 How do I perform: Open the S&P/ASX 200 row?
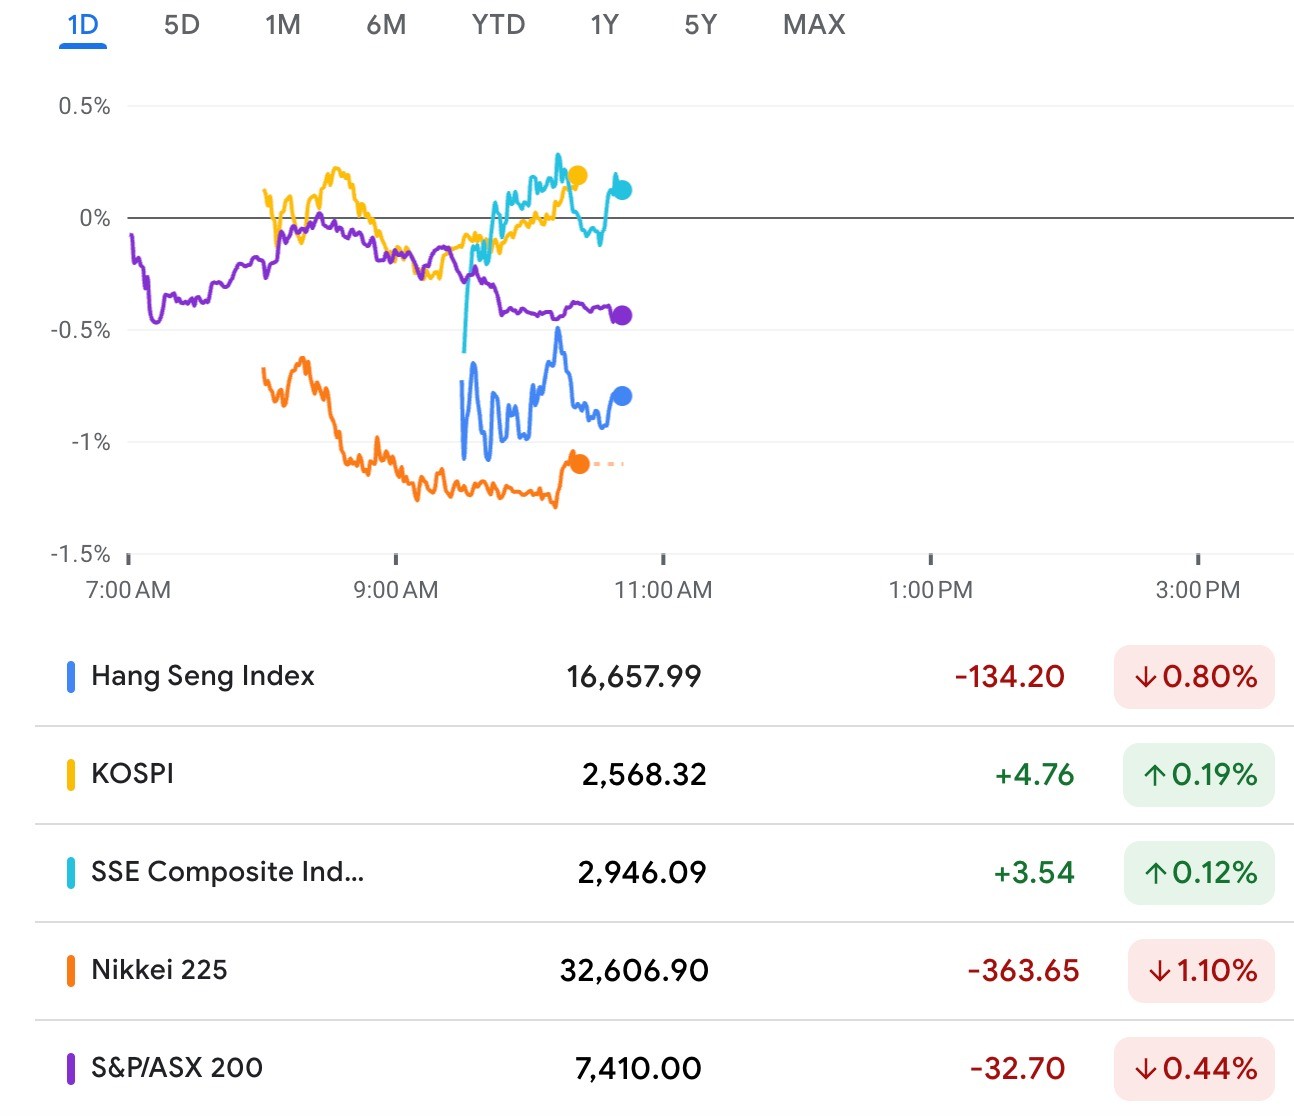(664, 1069)
